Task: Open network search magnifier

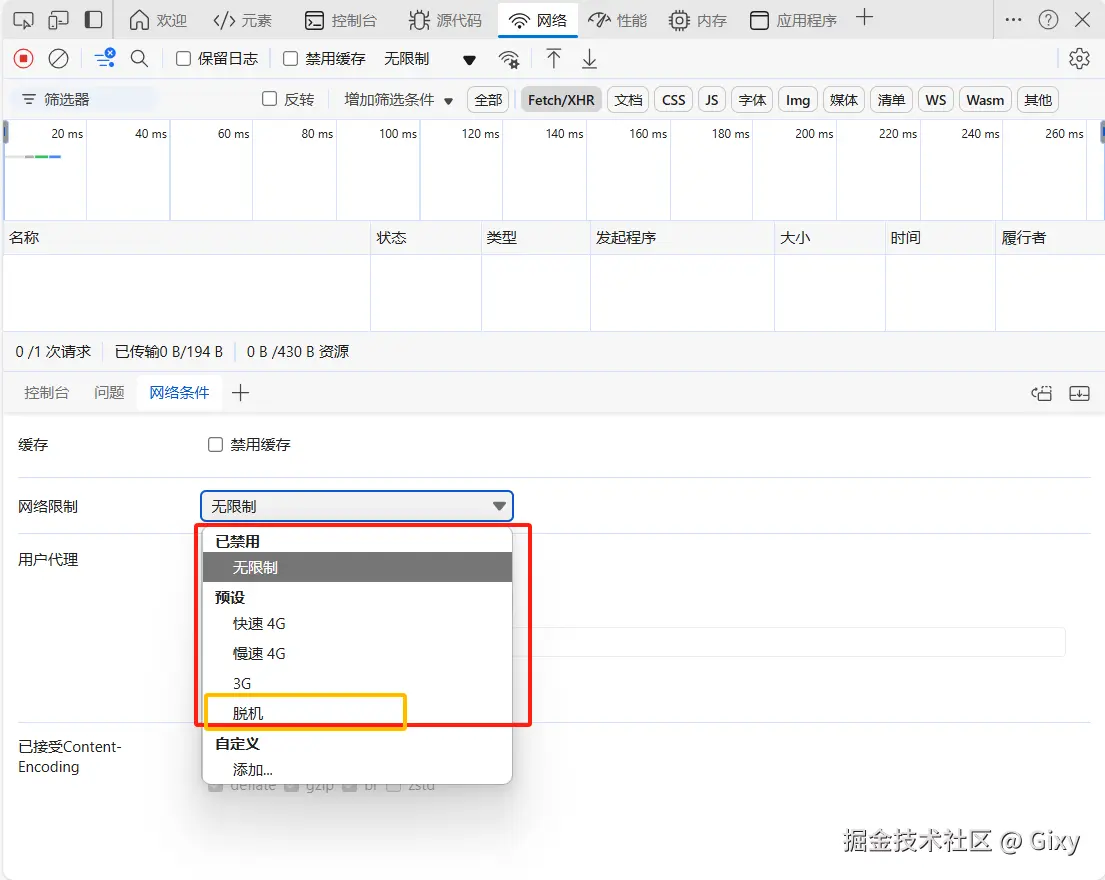Action: coord(140,58)
